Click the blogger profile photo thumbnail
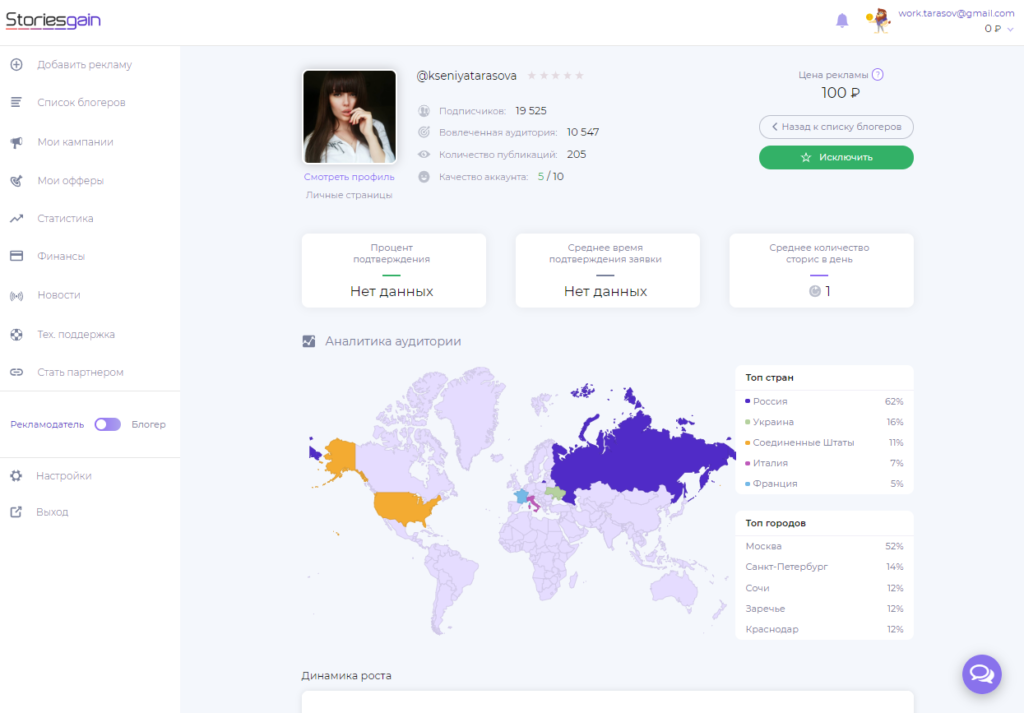 [x=349, y=116]
